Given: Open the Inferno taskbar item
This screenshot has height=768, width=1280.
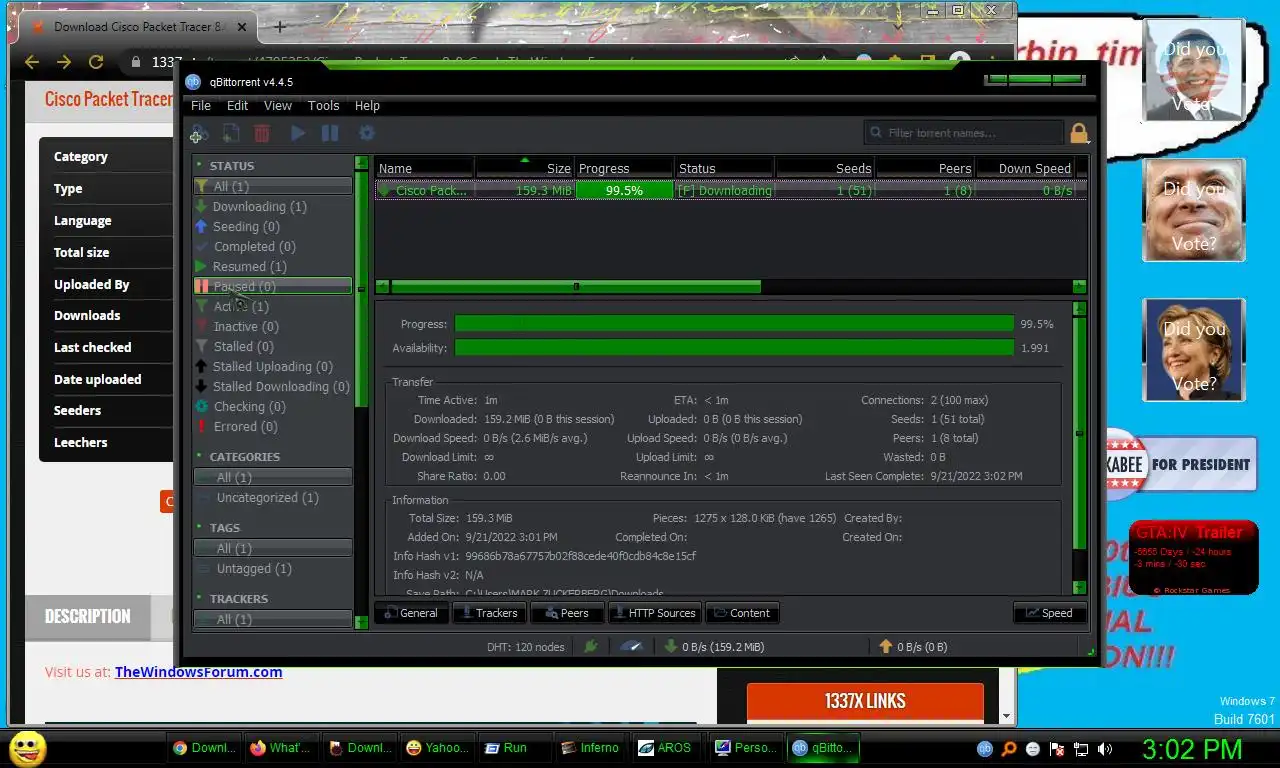Looking at the screenshot, I should click(x=591, y=748).
